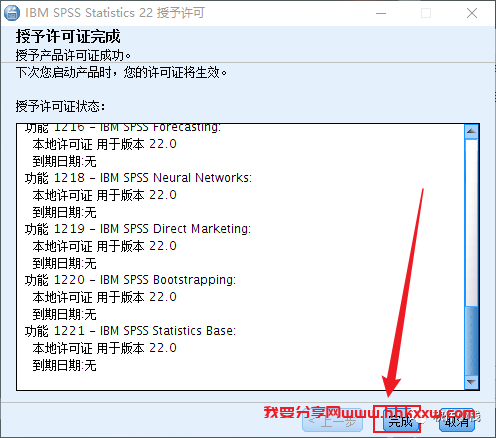The image size is (496, 438).
Task: Click '到期日期:无' under Statistics Base
Action: pos(64,366)
